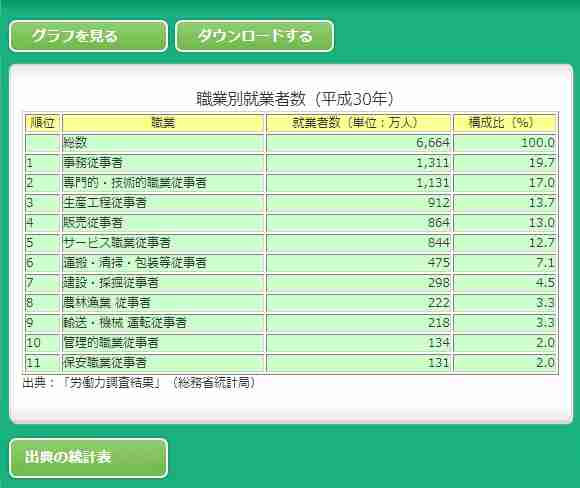Select the 就業者数 column header

point(358,123)
